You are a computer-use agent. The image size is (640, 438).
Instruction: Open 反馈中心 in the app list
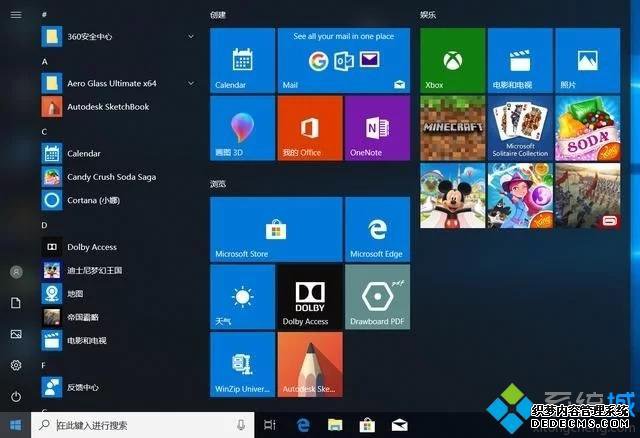118,387
